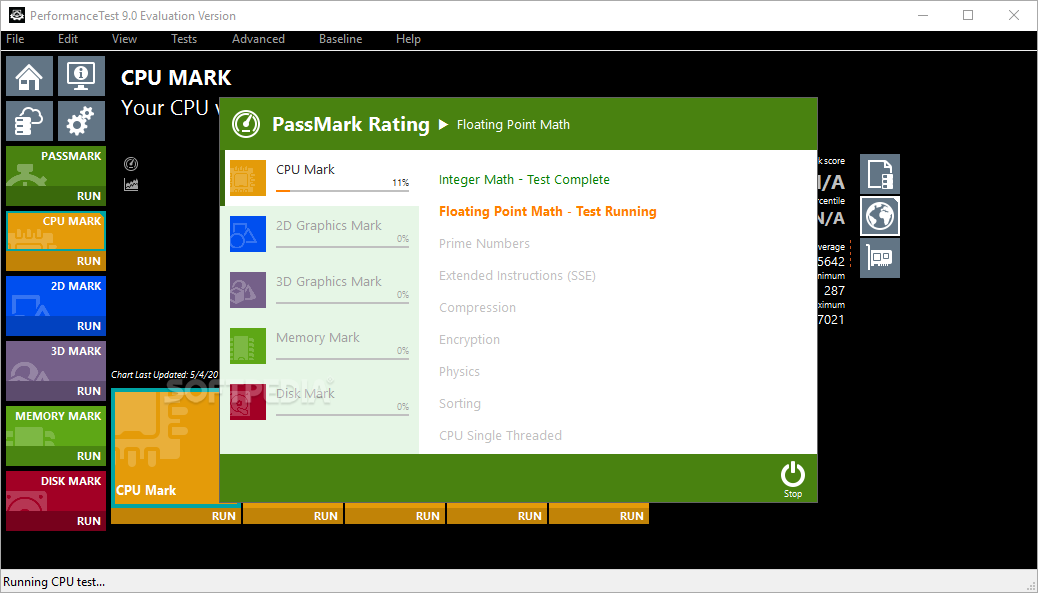This screenshot has width=1038, height=593.
Task: Click the green Memory Mark icon in dialog
Action: [x=248, y=346]
